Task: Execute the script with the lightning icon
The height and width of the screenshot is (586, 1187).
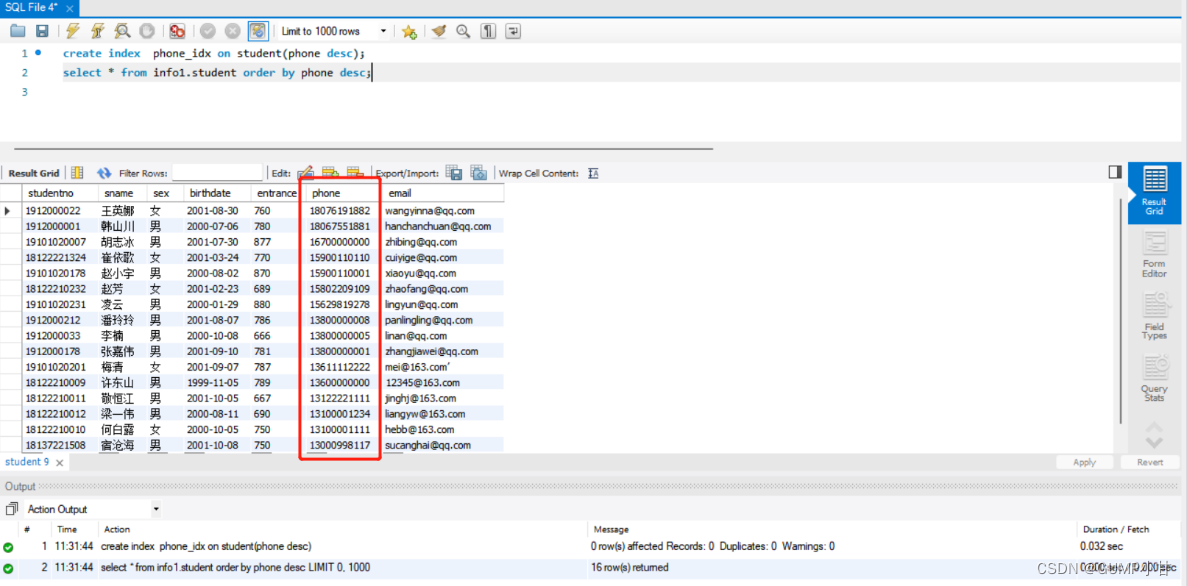Action: coord(73,31)
